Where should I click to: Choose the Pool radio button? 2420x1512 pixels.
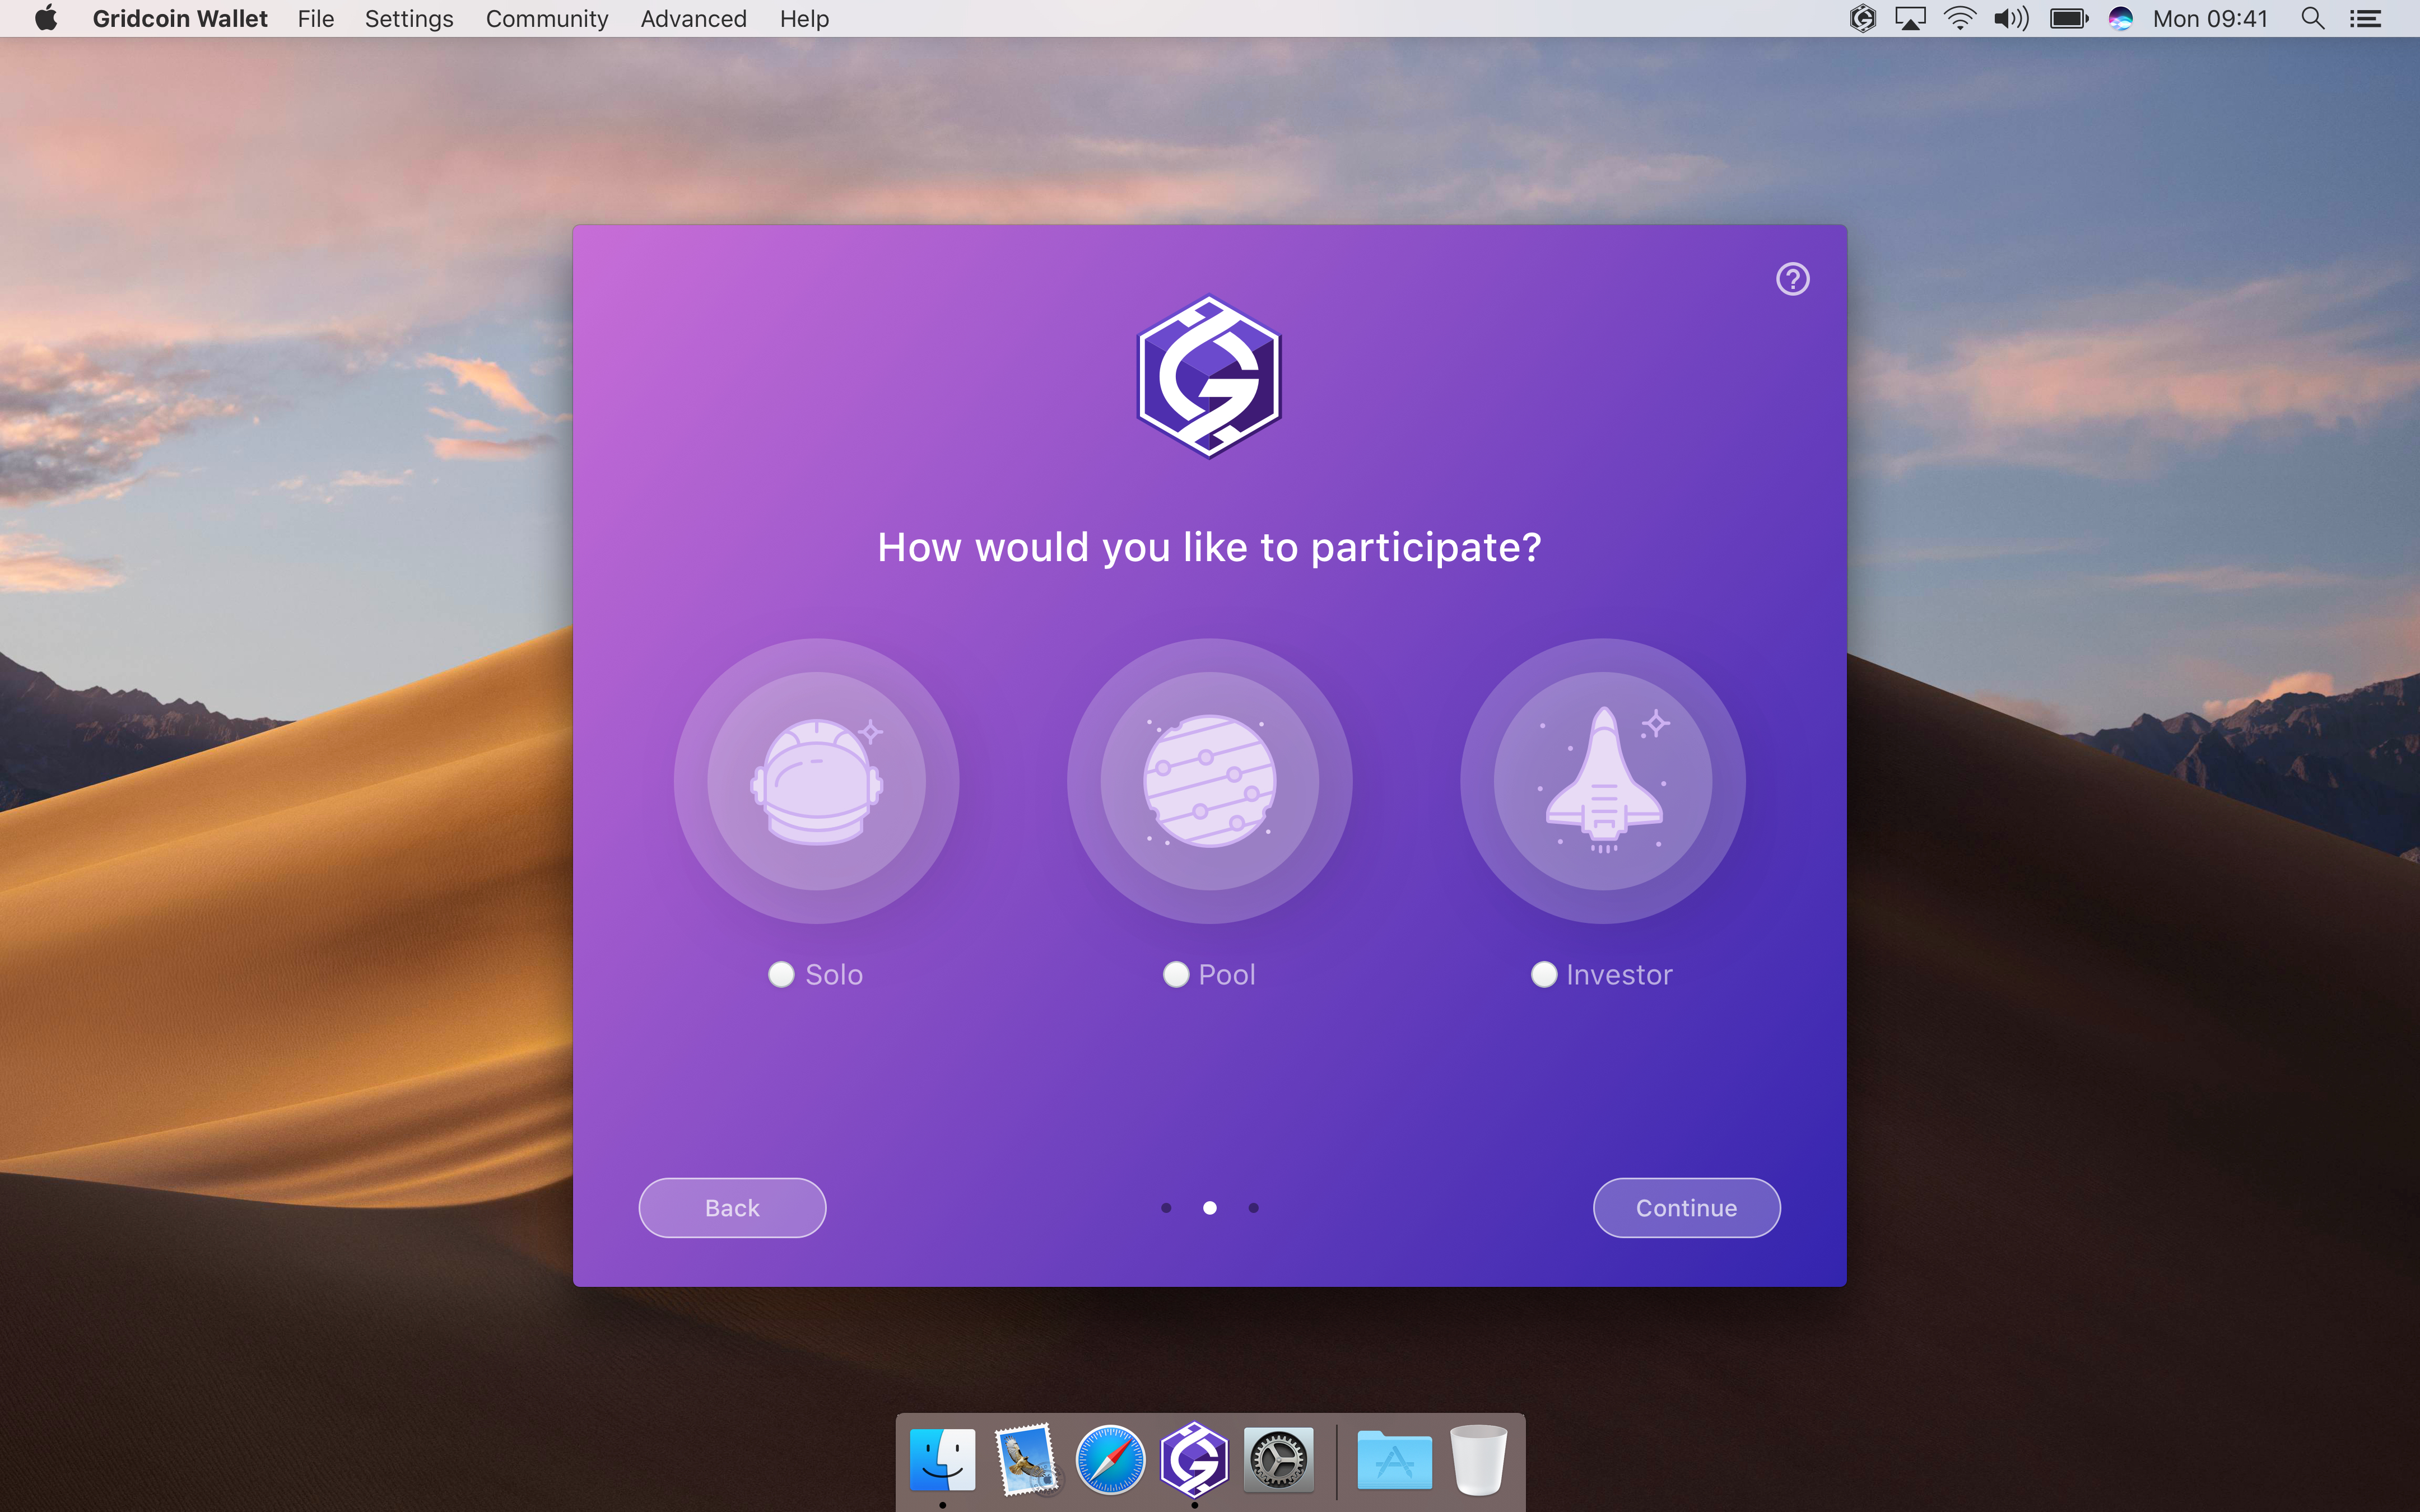click(1176, 974)
